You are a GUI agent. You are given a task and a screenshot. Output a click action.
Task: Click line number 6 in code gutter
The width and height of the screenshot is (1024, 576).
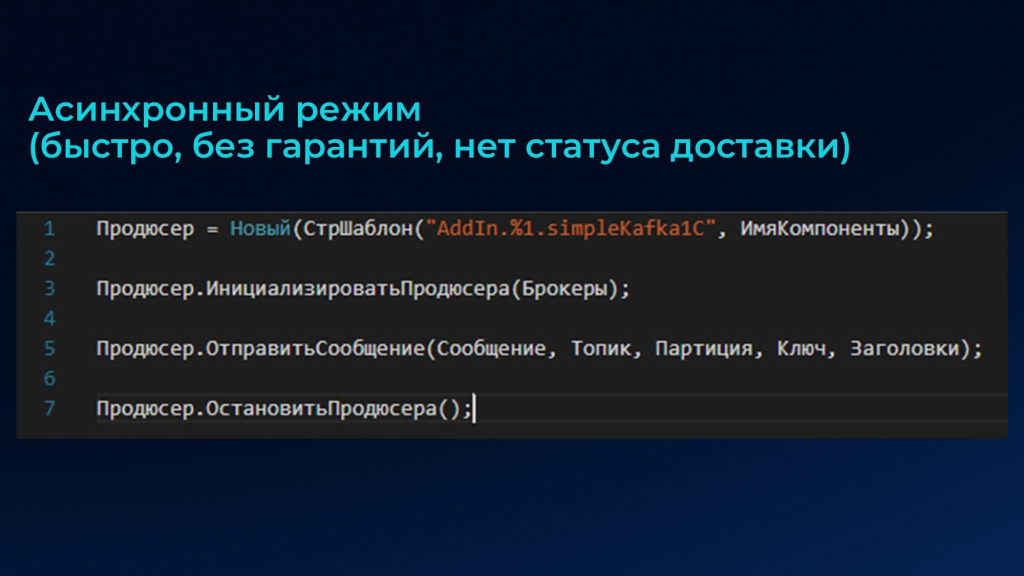point(49,379)
